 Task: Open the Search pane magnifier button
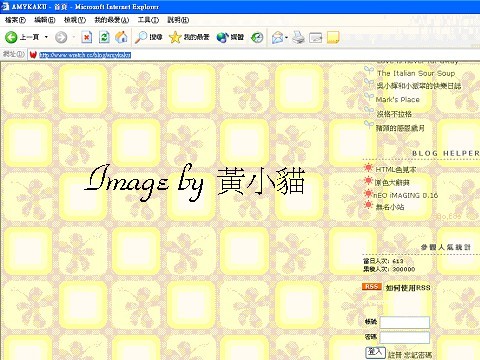pyautogui.click(x=148, y=37)
